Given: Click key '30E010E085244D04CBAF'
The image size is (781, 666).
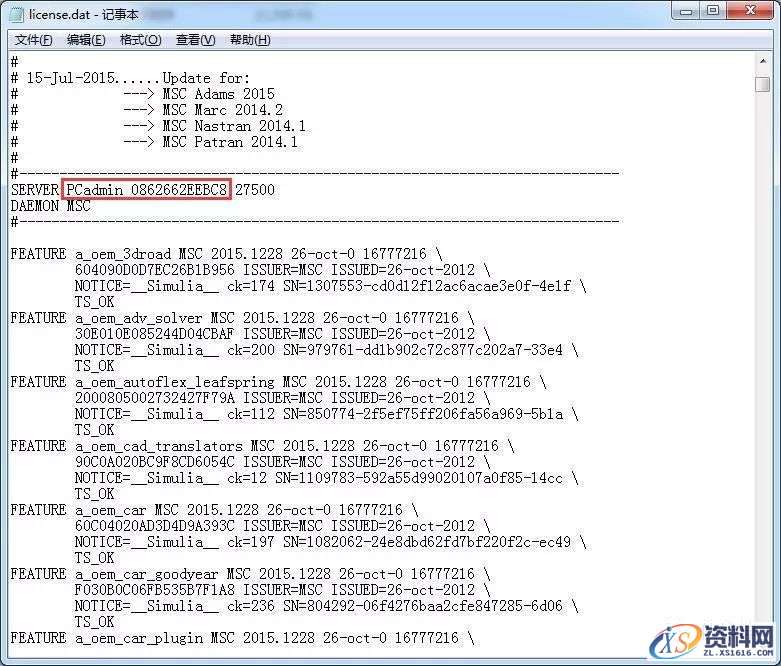Looking at the screenshot, I should pyautogui.click(x=154, y=334).
